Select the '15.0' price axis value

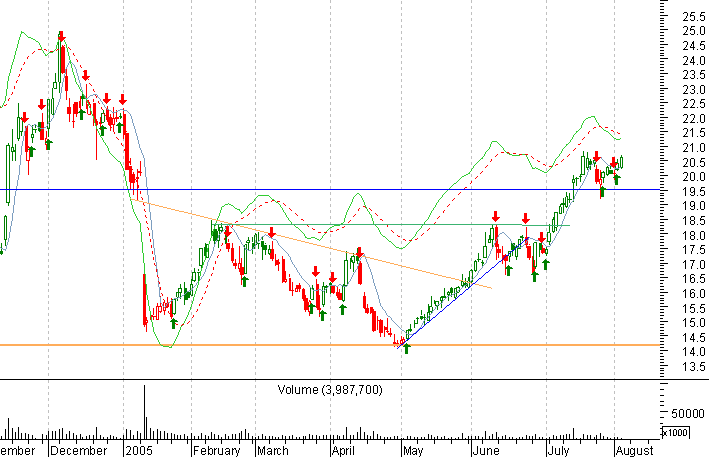(x=693, y=323)
